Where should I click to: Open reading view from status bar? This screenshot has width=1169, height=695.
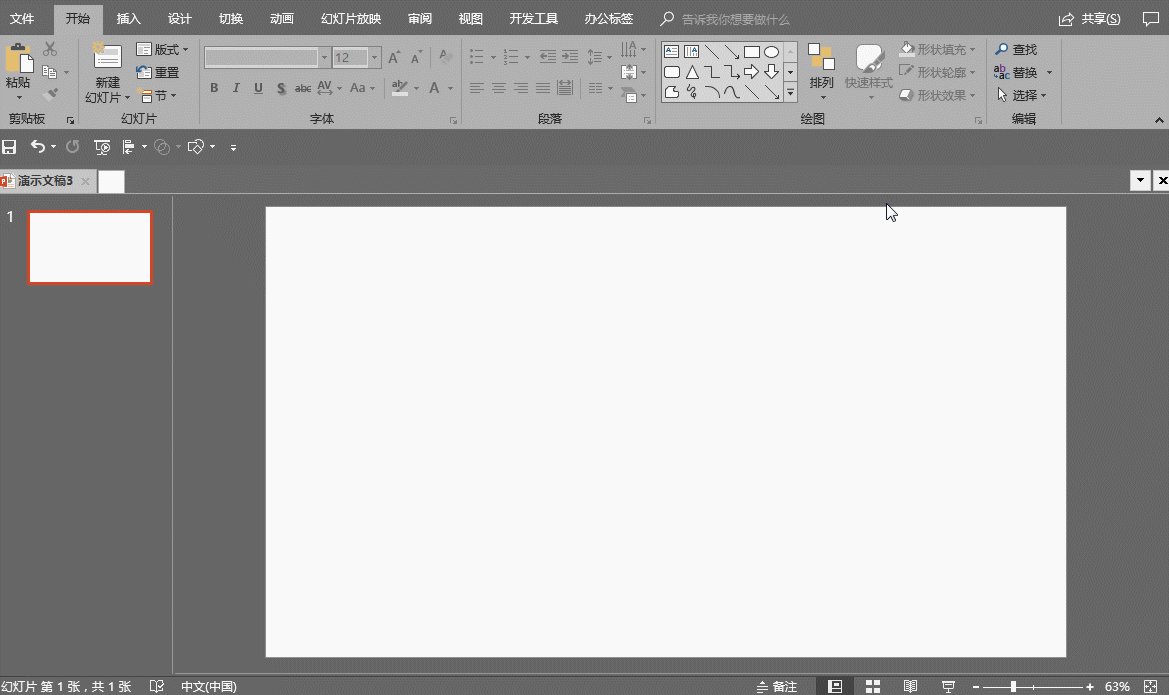pyautogui.click(x=910, y=686)
